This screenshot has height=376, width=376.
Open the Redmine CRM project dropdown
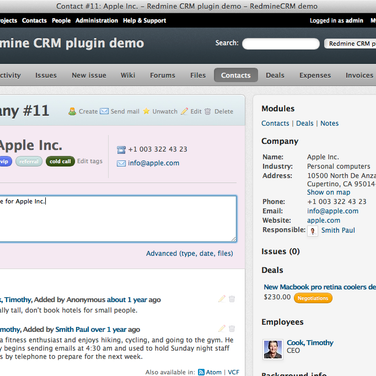click(350, 44)
